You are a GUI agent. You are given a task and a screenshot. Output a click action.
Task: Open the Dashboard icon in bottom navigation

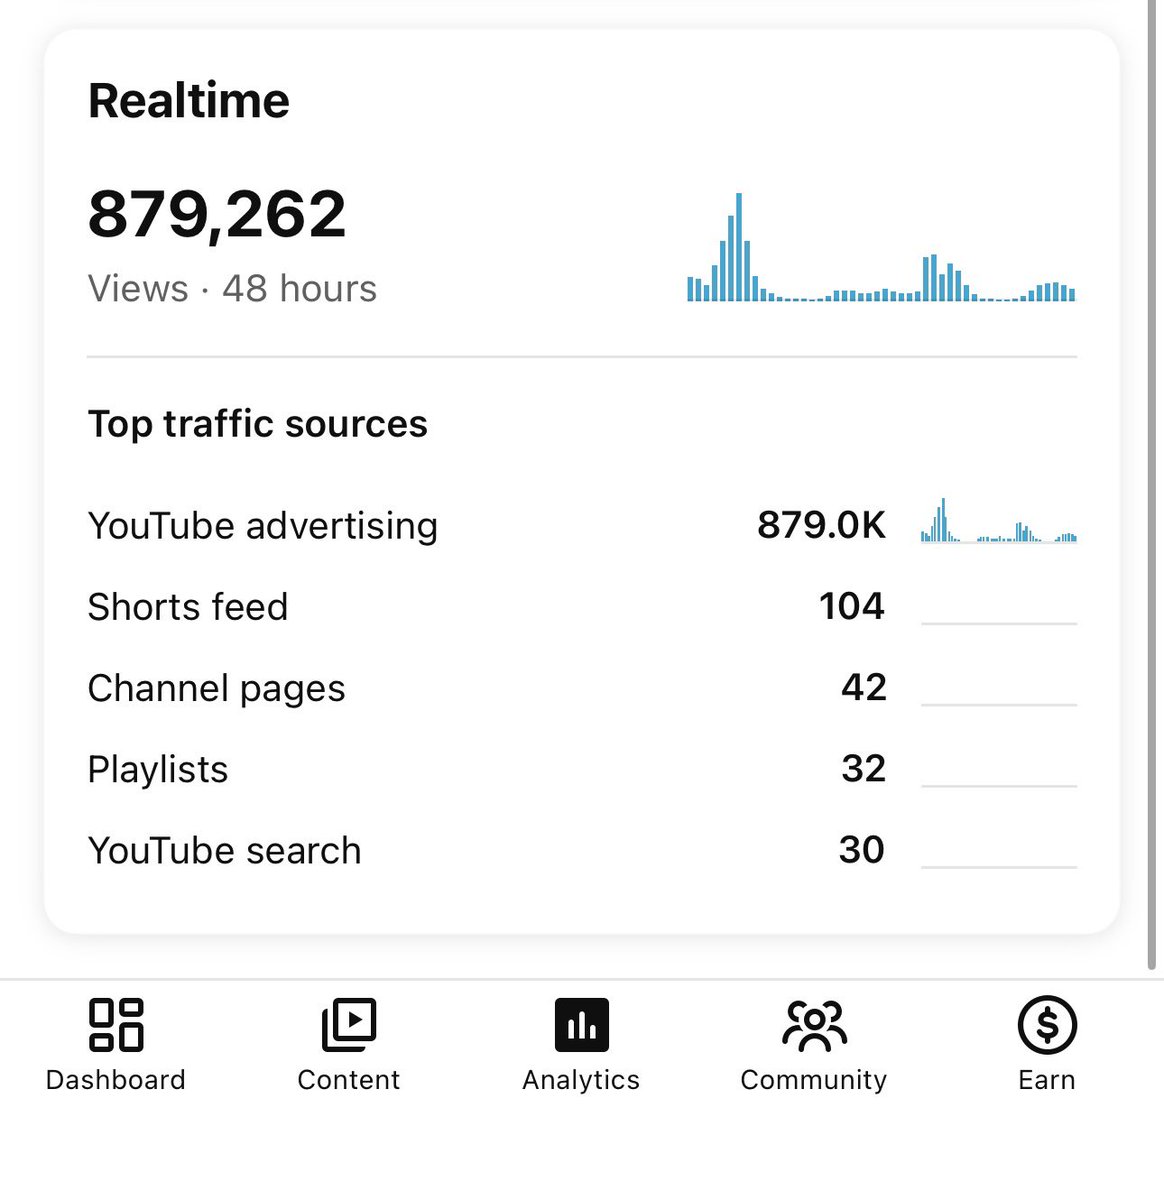(x=116, y=1025)
